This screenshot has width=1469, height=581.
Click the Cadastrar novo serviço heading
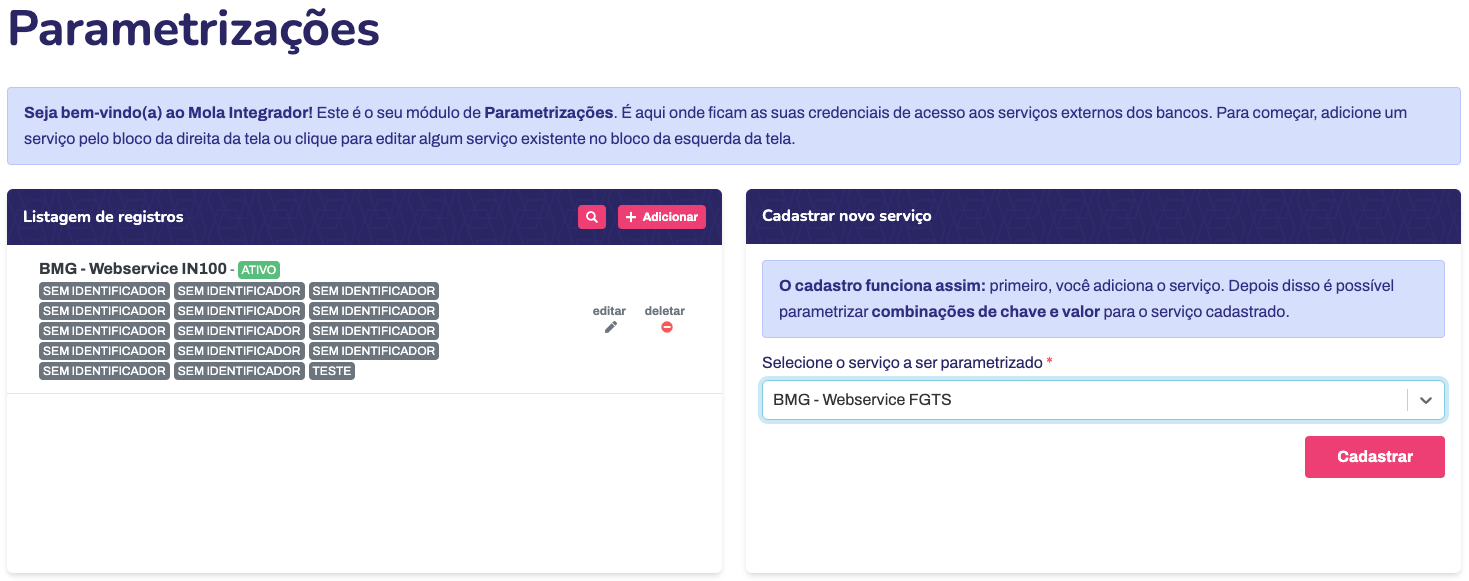click(x=847, y=216)
